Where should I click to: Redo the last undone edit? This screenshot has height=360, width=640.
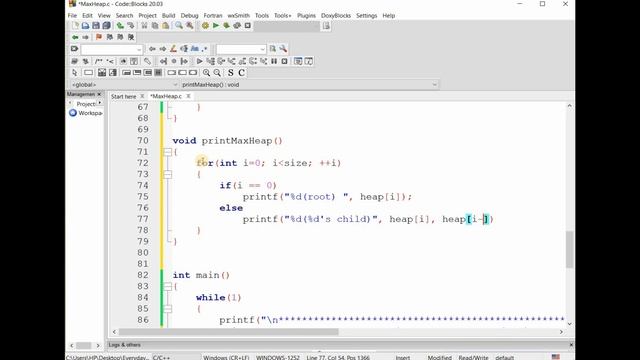click(x=131, y=26)
